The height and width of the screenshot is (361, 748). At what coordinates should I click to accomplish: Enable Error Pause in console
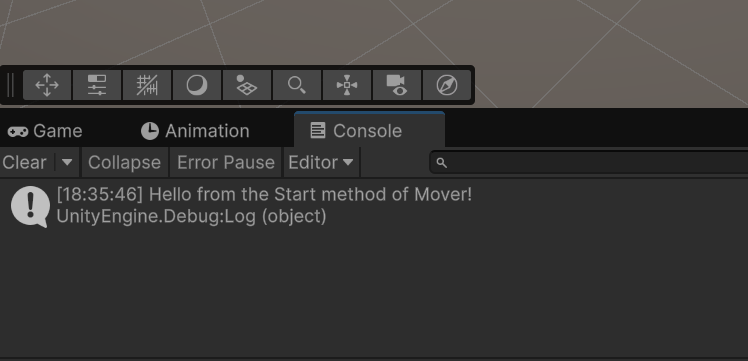[x=226, y=163]
